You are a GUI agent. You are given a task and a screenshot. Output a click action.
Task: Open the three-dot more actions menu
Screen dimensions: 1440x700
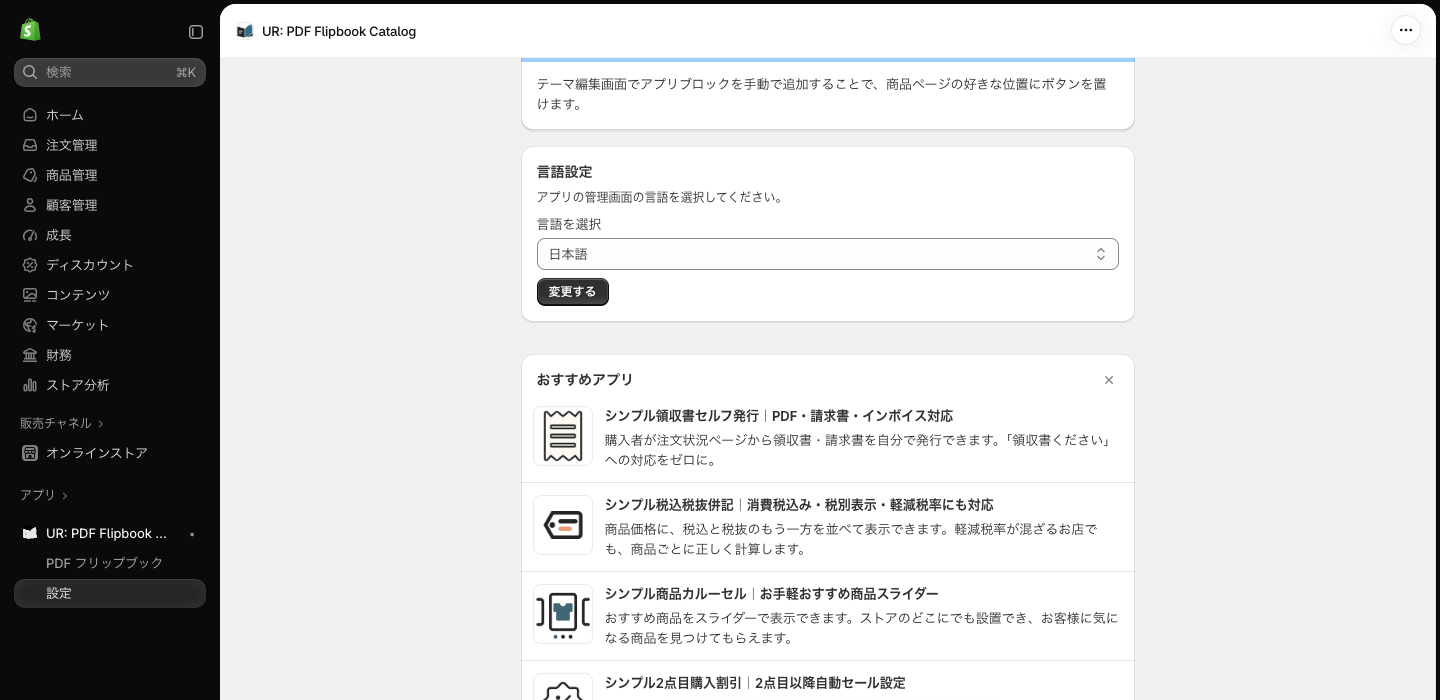(x=1406, y=30)
